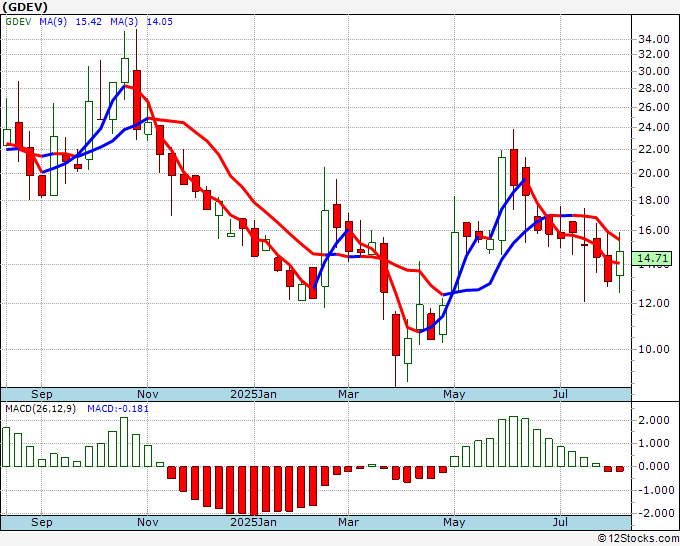The image size is (680, 546).
Task: Click 2025Jan on the MACD panel date axis
Action: click(253, 522)
